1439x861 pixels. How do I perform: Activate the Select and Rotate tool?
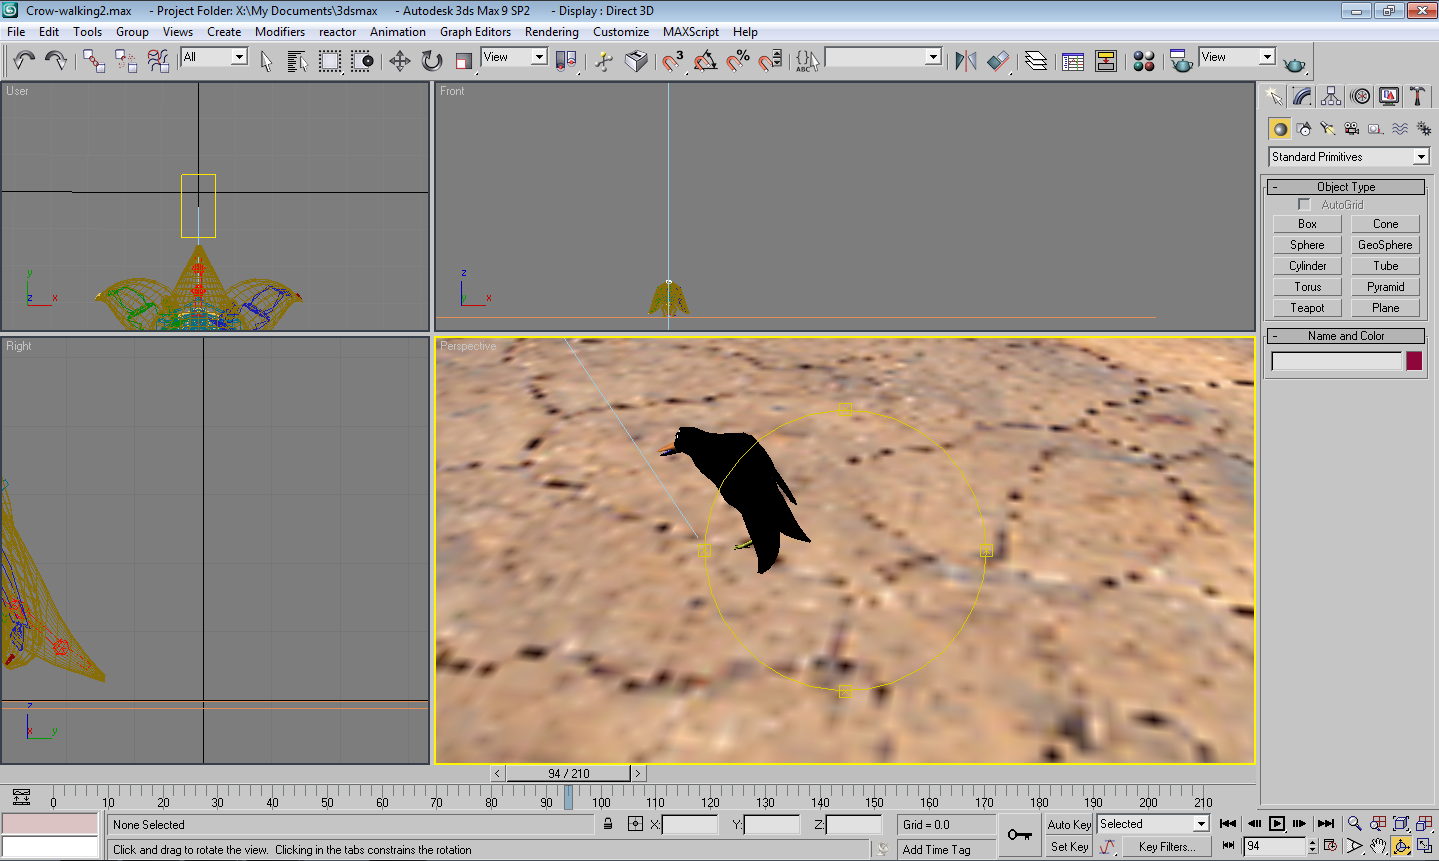click(432, 61)
